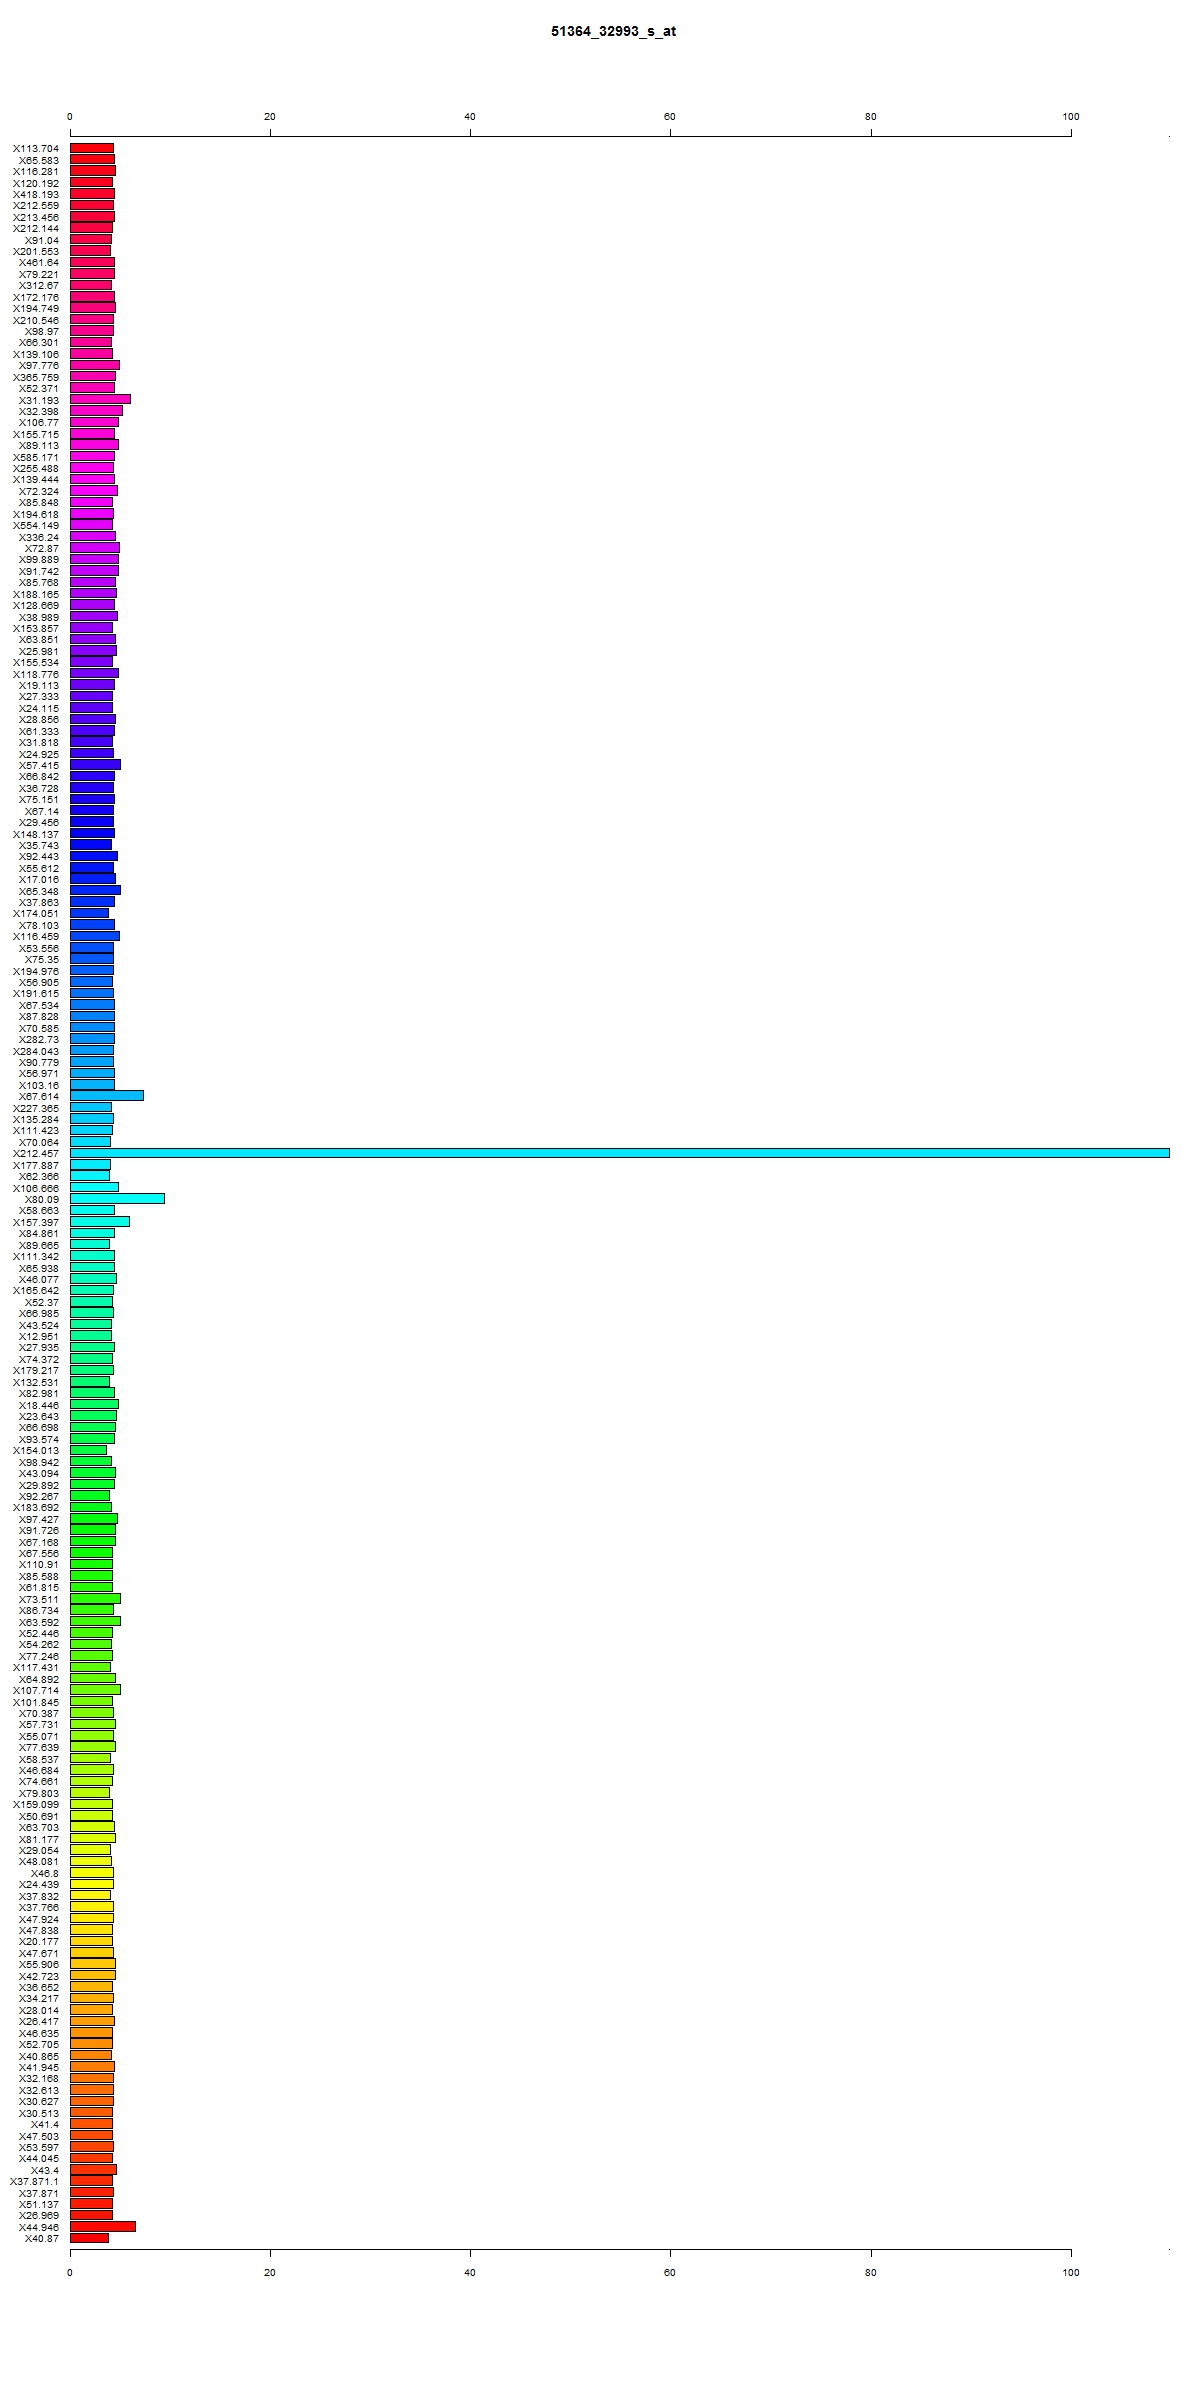Screen dimensions: 1200x2400
Task: Select the X418.193 label
Action: pos(36,194)
